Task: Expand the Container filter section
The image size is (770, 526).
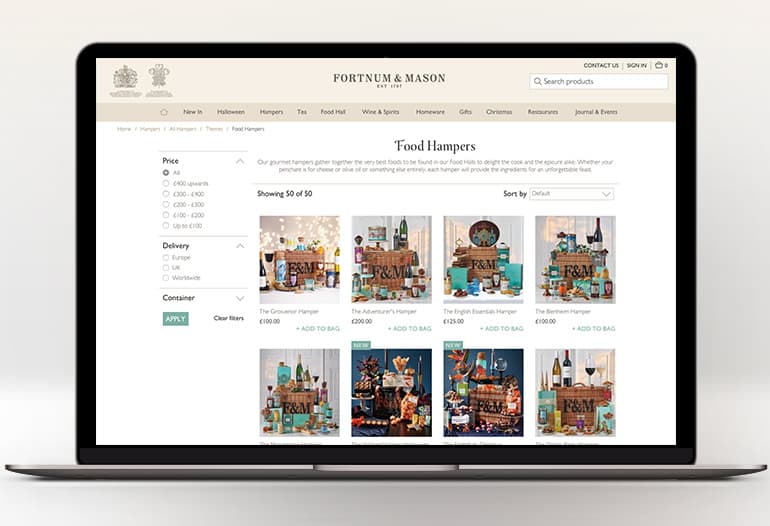Action: click(240, 298)
